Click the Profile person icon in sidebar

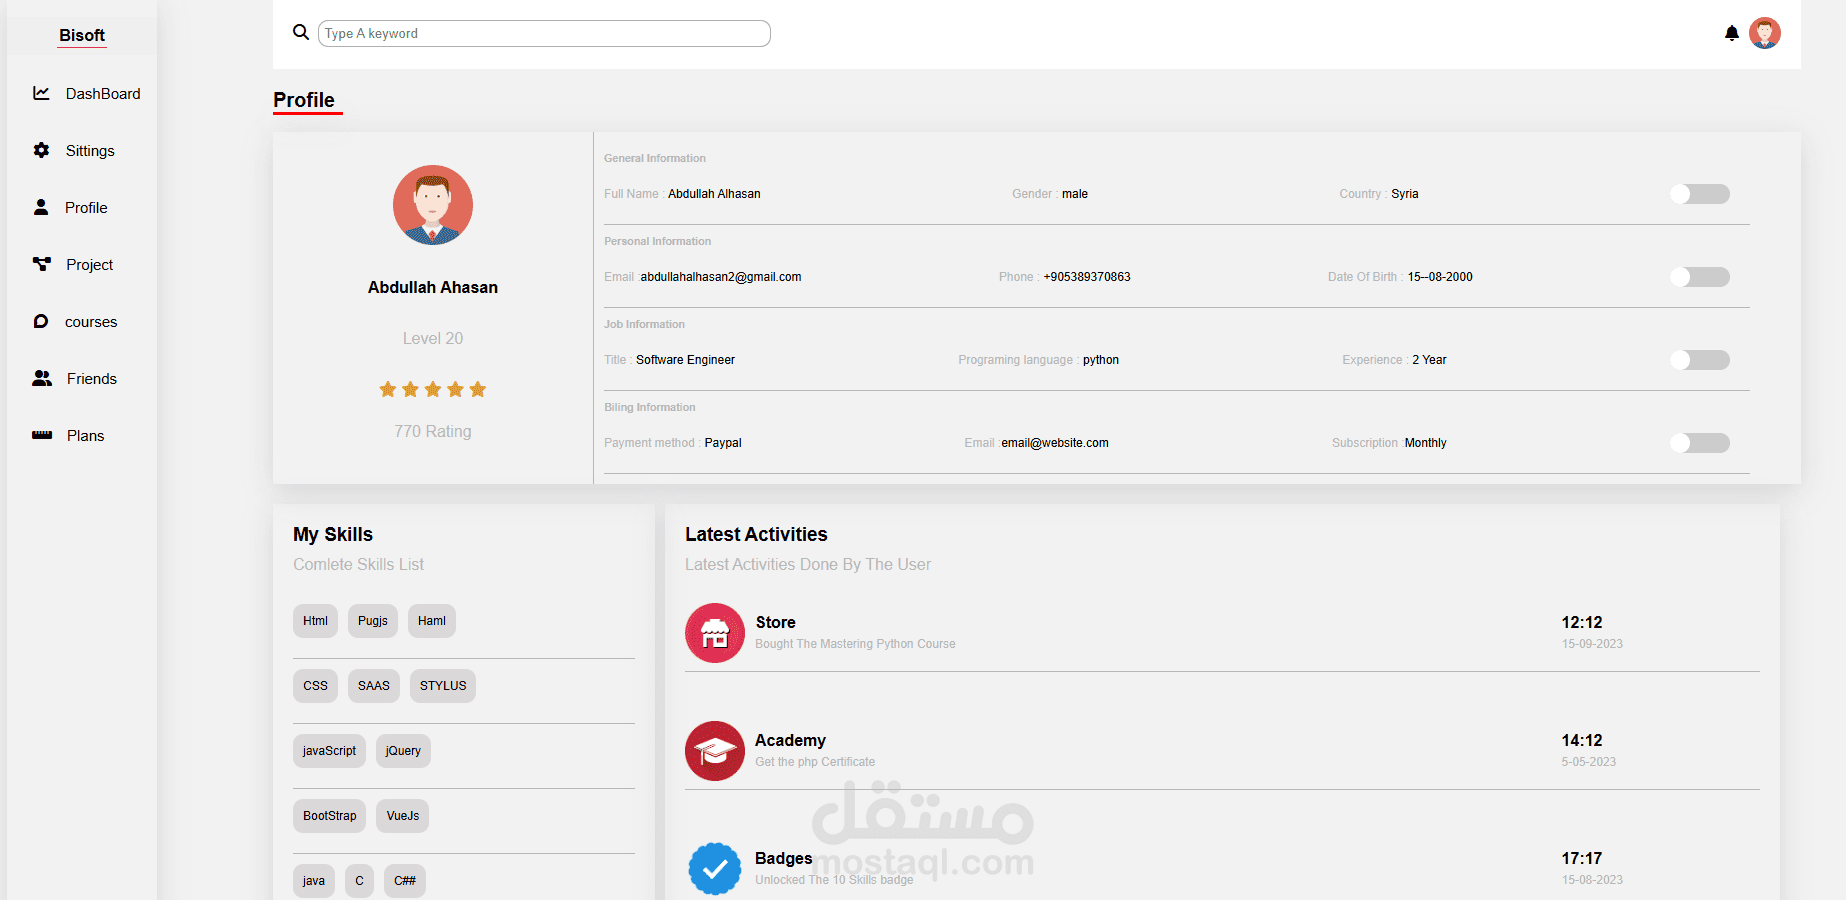coord(41,207)
